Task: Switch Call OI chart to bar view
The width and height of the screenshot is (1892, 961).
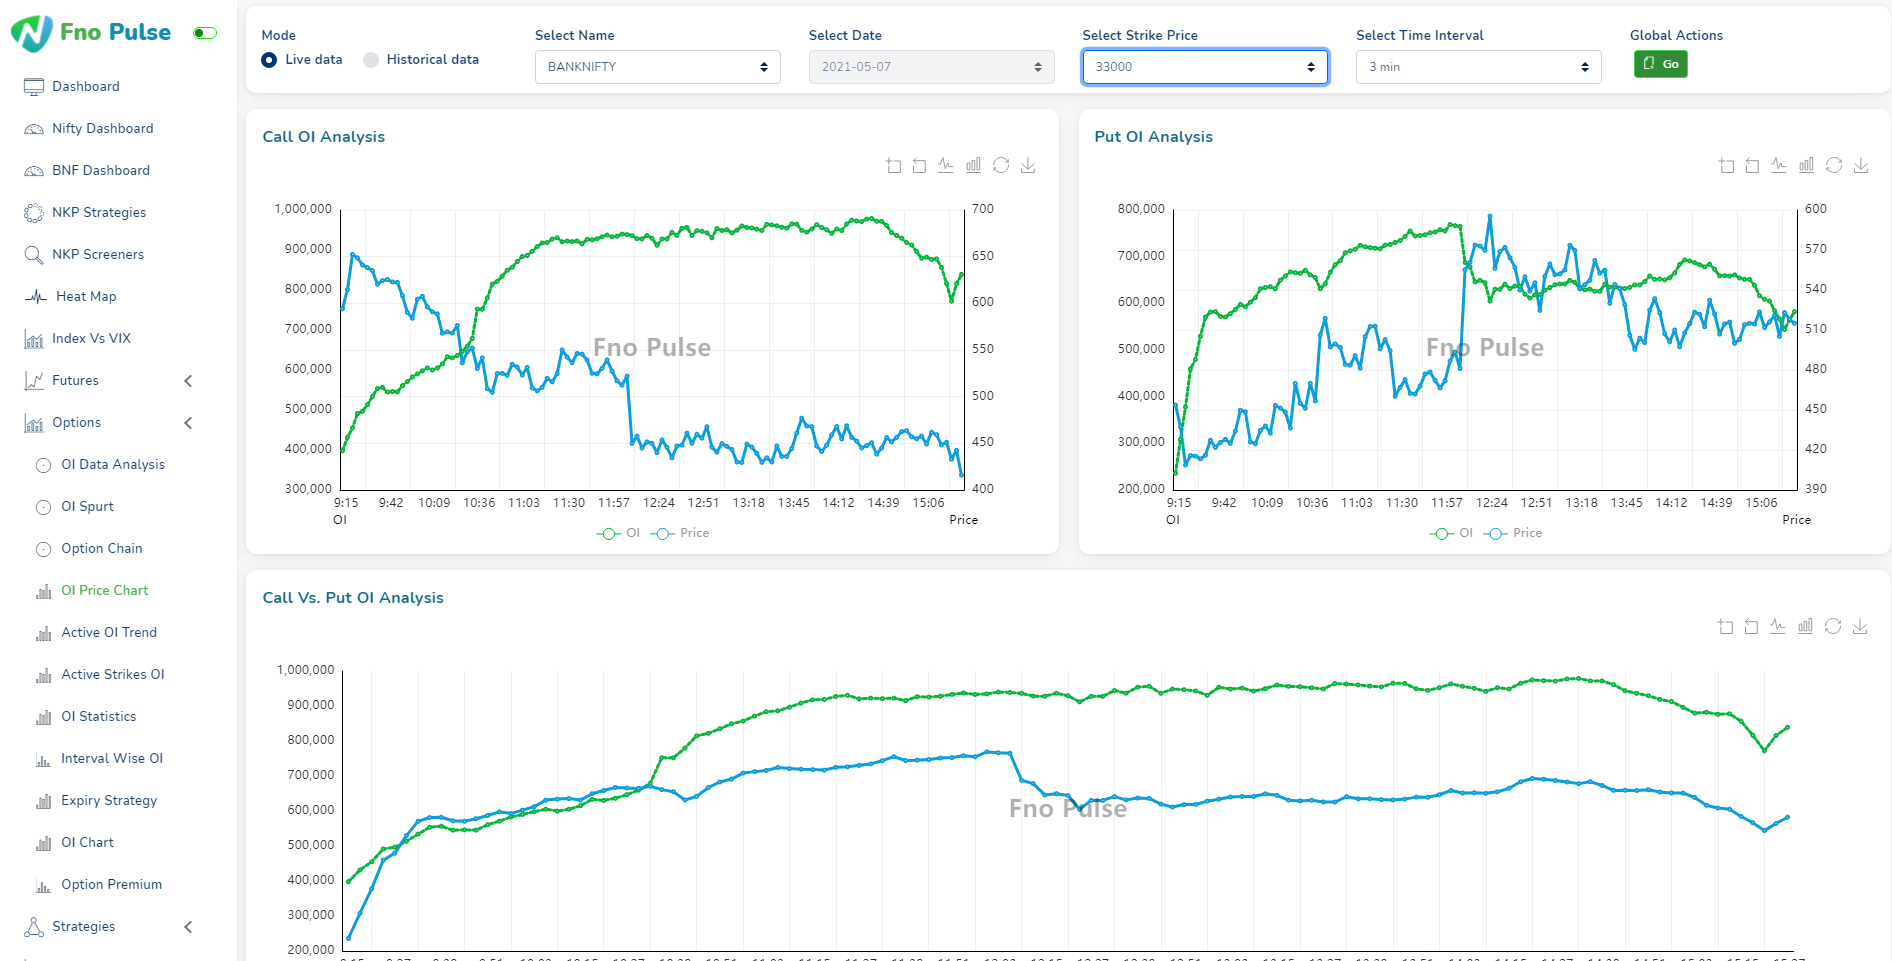Action: click(x=973, y=165)
